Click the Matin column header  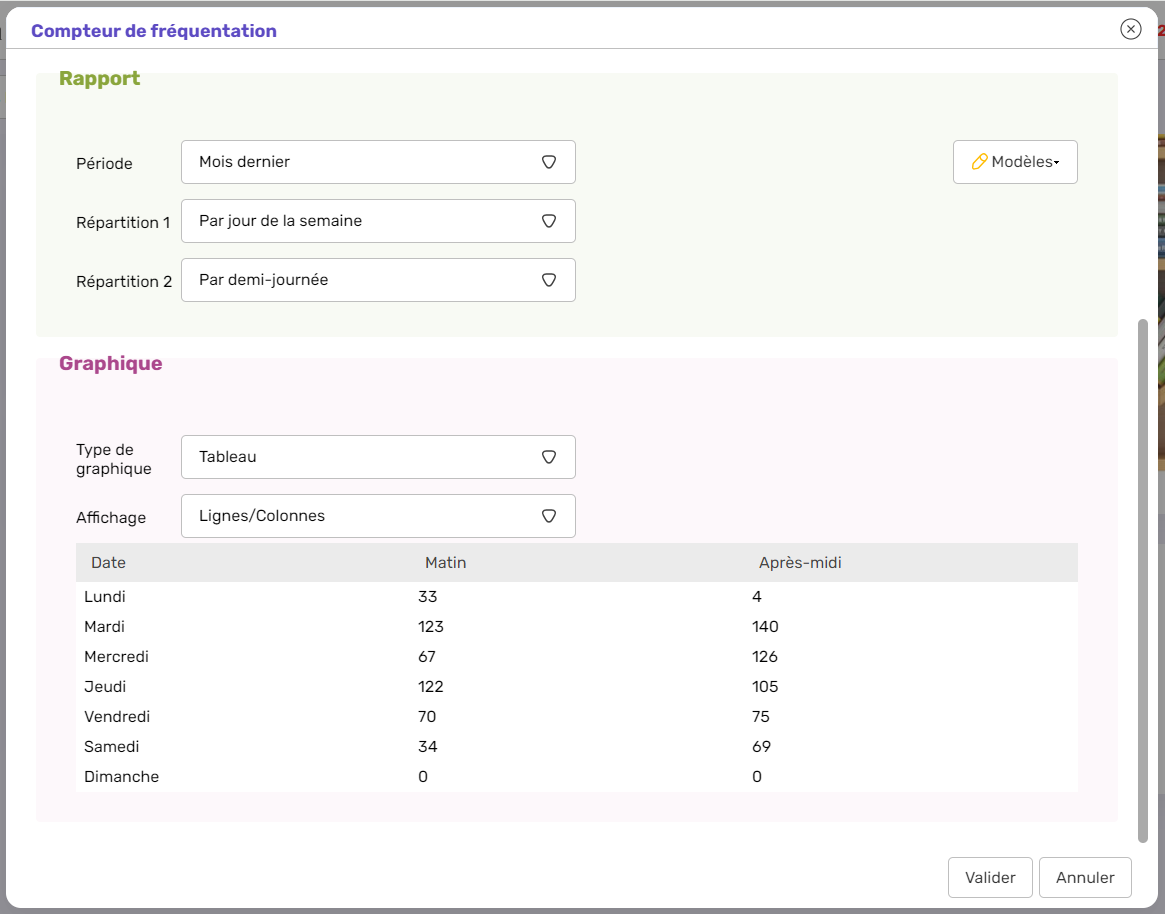(445, 563)
